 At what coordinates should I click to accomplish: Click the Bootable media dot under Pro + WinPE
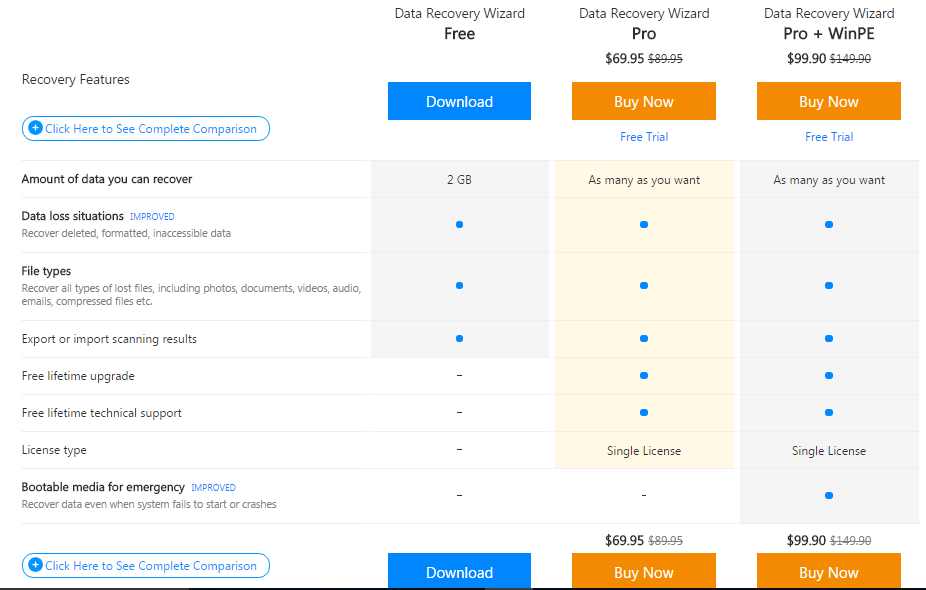point(829,494)
